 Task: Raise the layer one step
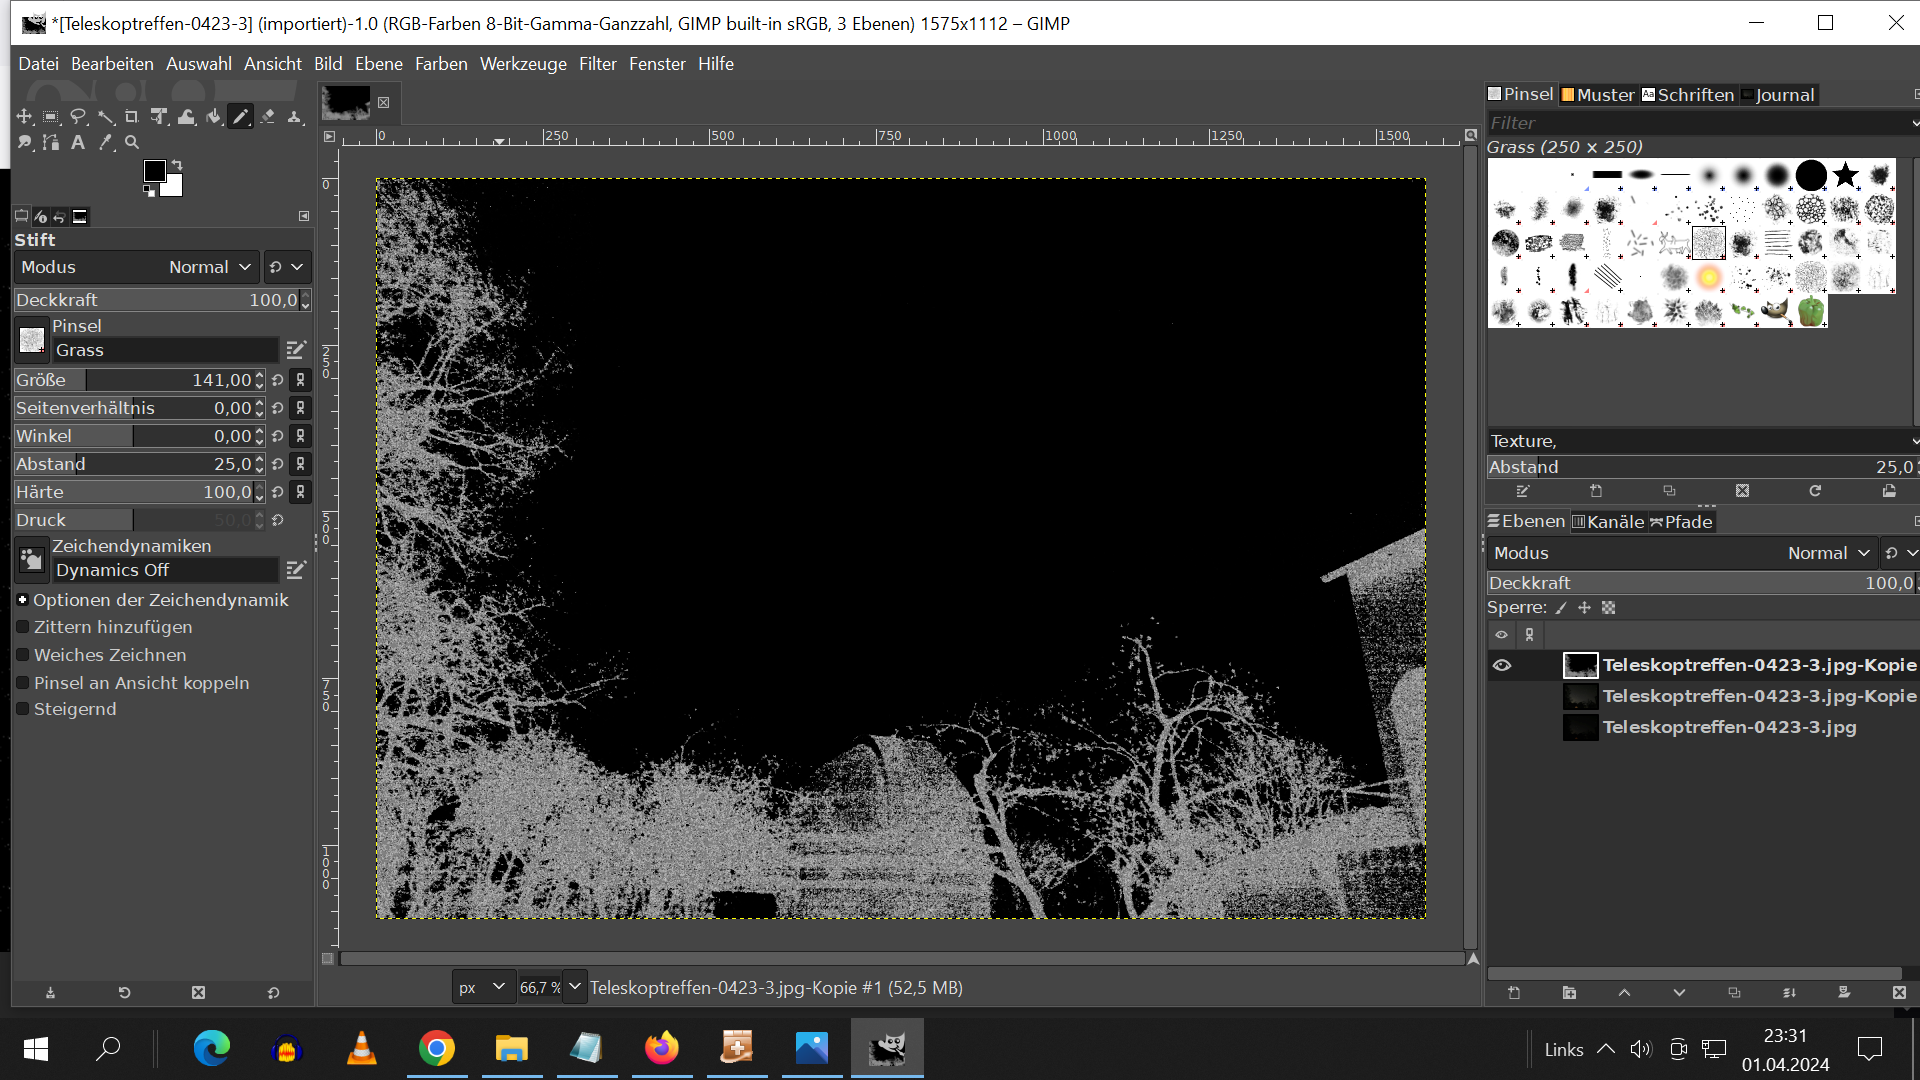click(1624, 993)
